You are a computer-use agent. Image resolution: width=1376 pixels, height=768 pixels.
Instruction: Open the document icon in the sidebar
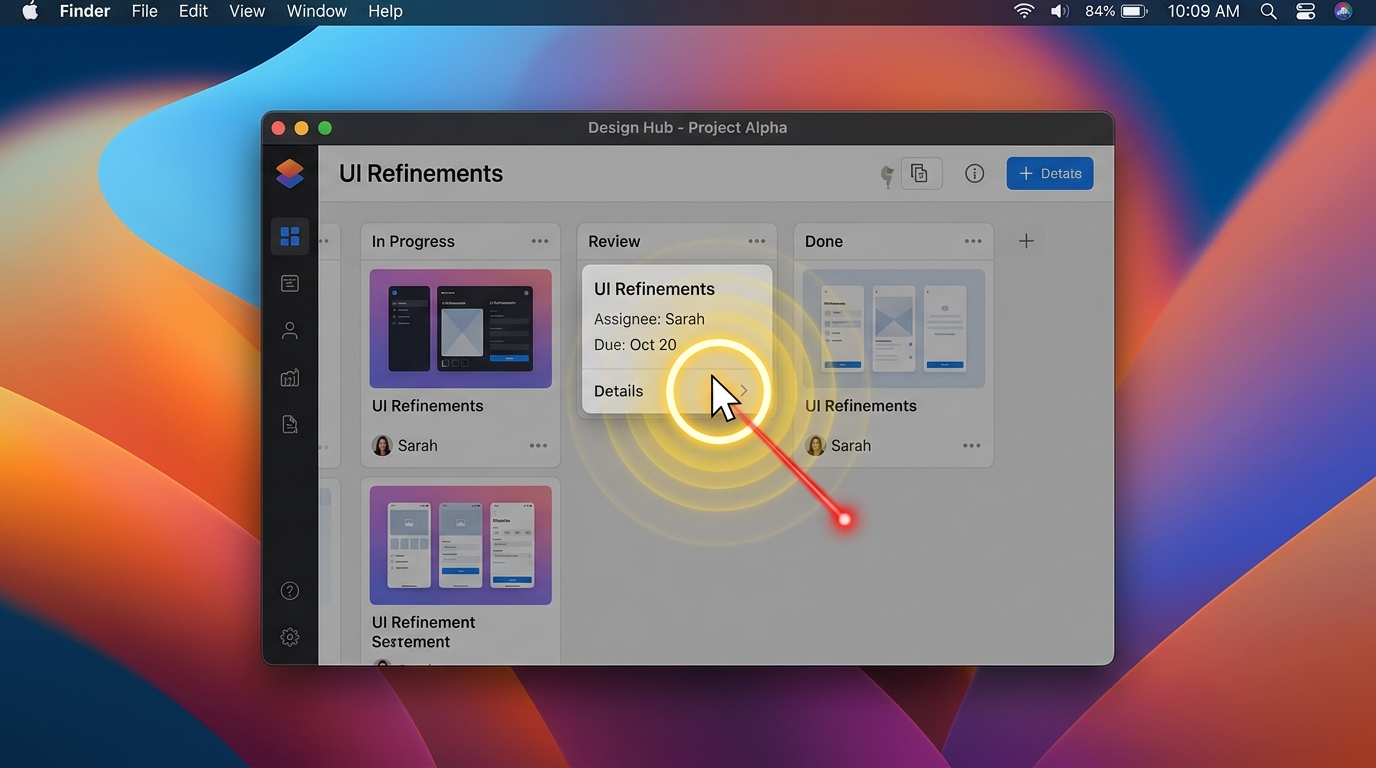[290, 425]
